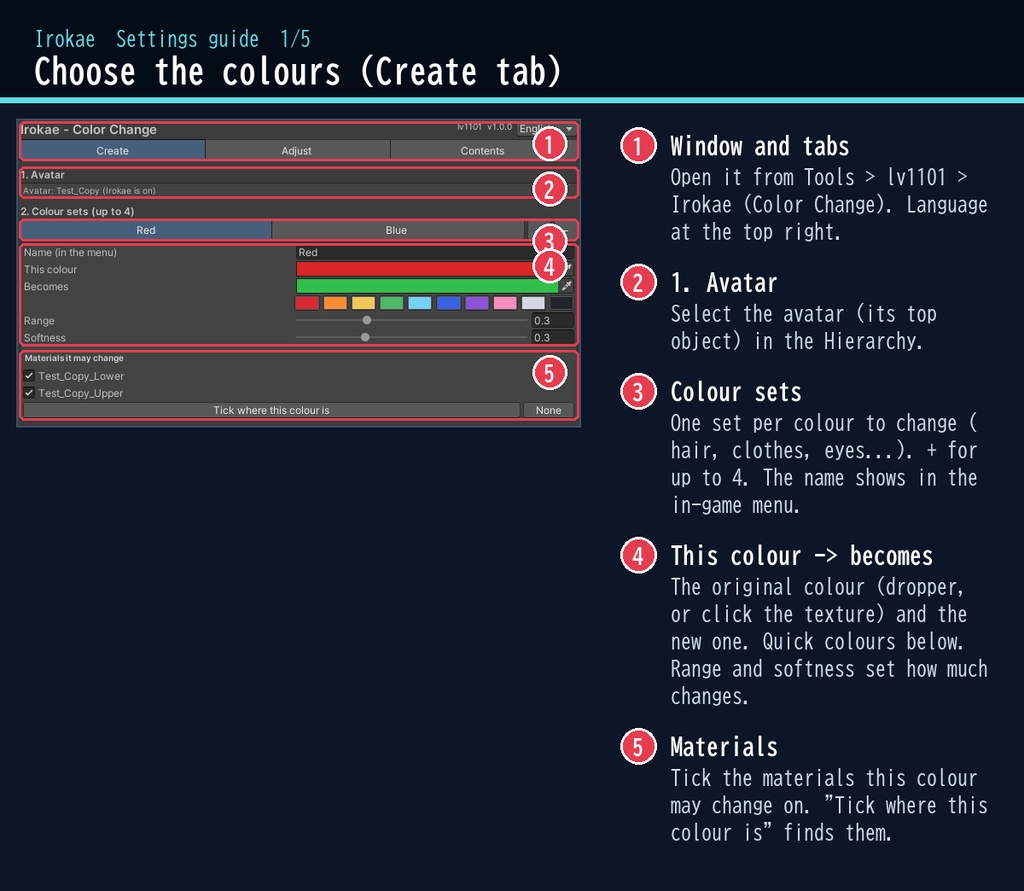Untick the Test_Copy_Lower material checkbox

pyautogui.click(x=29, y=376)
